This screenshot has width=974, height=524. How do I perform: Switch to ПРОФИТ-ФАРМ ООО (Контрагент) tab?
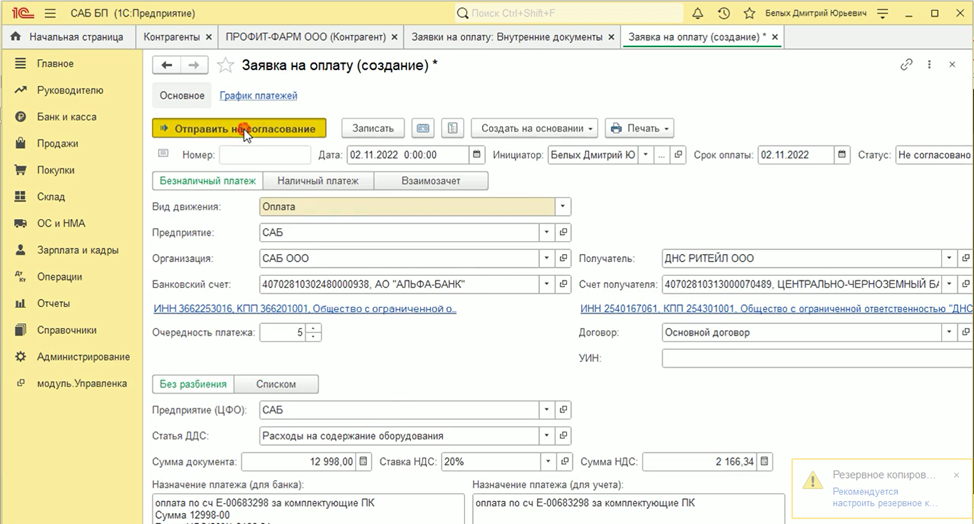306,37
